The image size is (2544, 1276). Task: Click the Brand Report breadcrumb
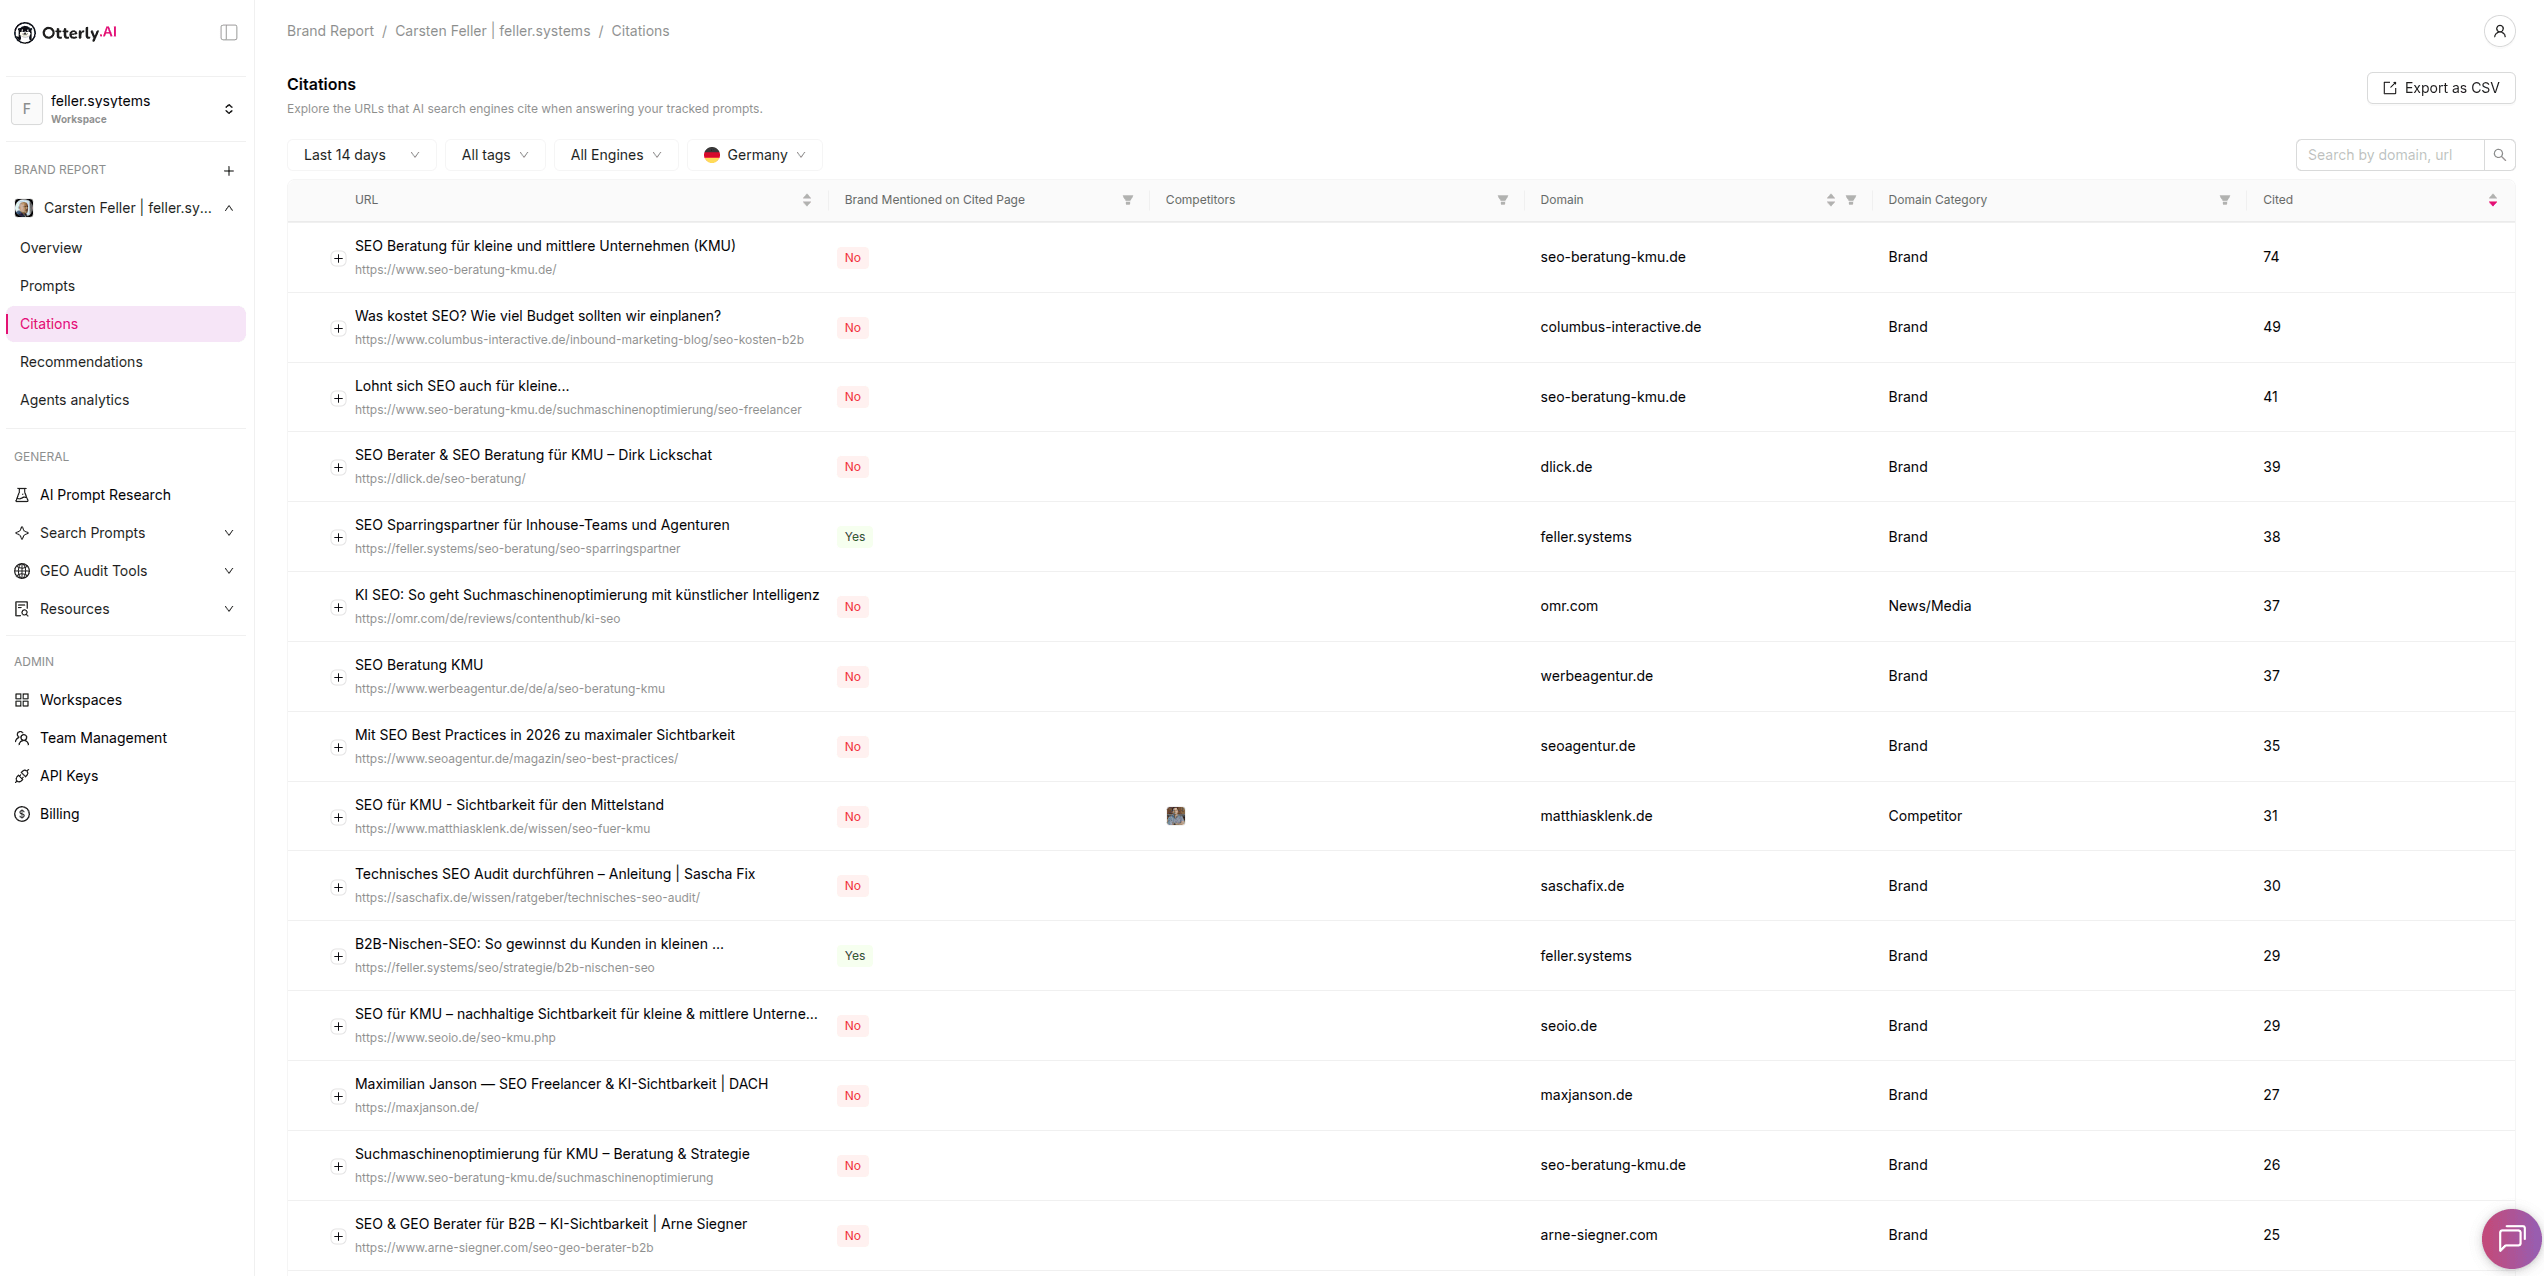[330, 31]
